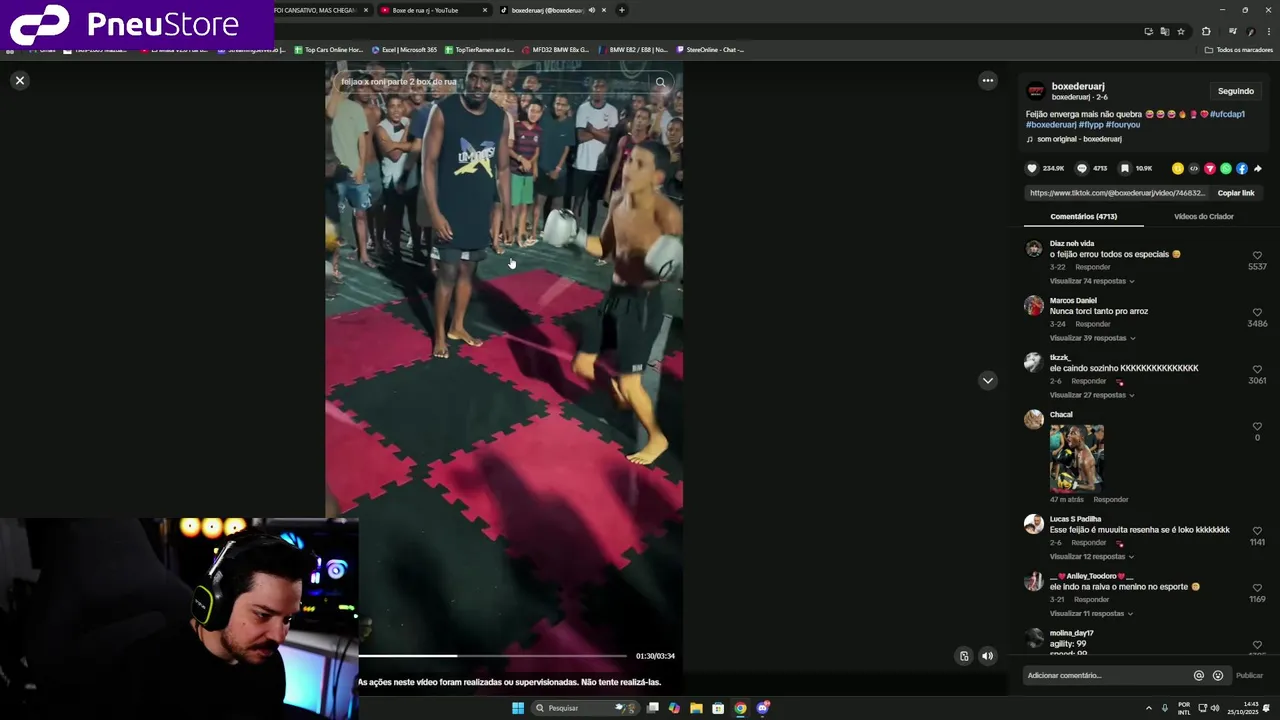The image size is (1280, 720).
Task: Share the video to WhatsApp
Action: [1225, 168]
